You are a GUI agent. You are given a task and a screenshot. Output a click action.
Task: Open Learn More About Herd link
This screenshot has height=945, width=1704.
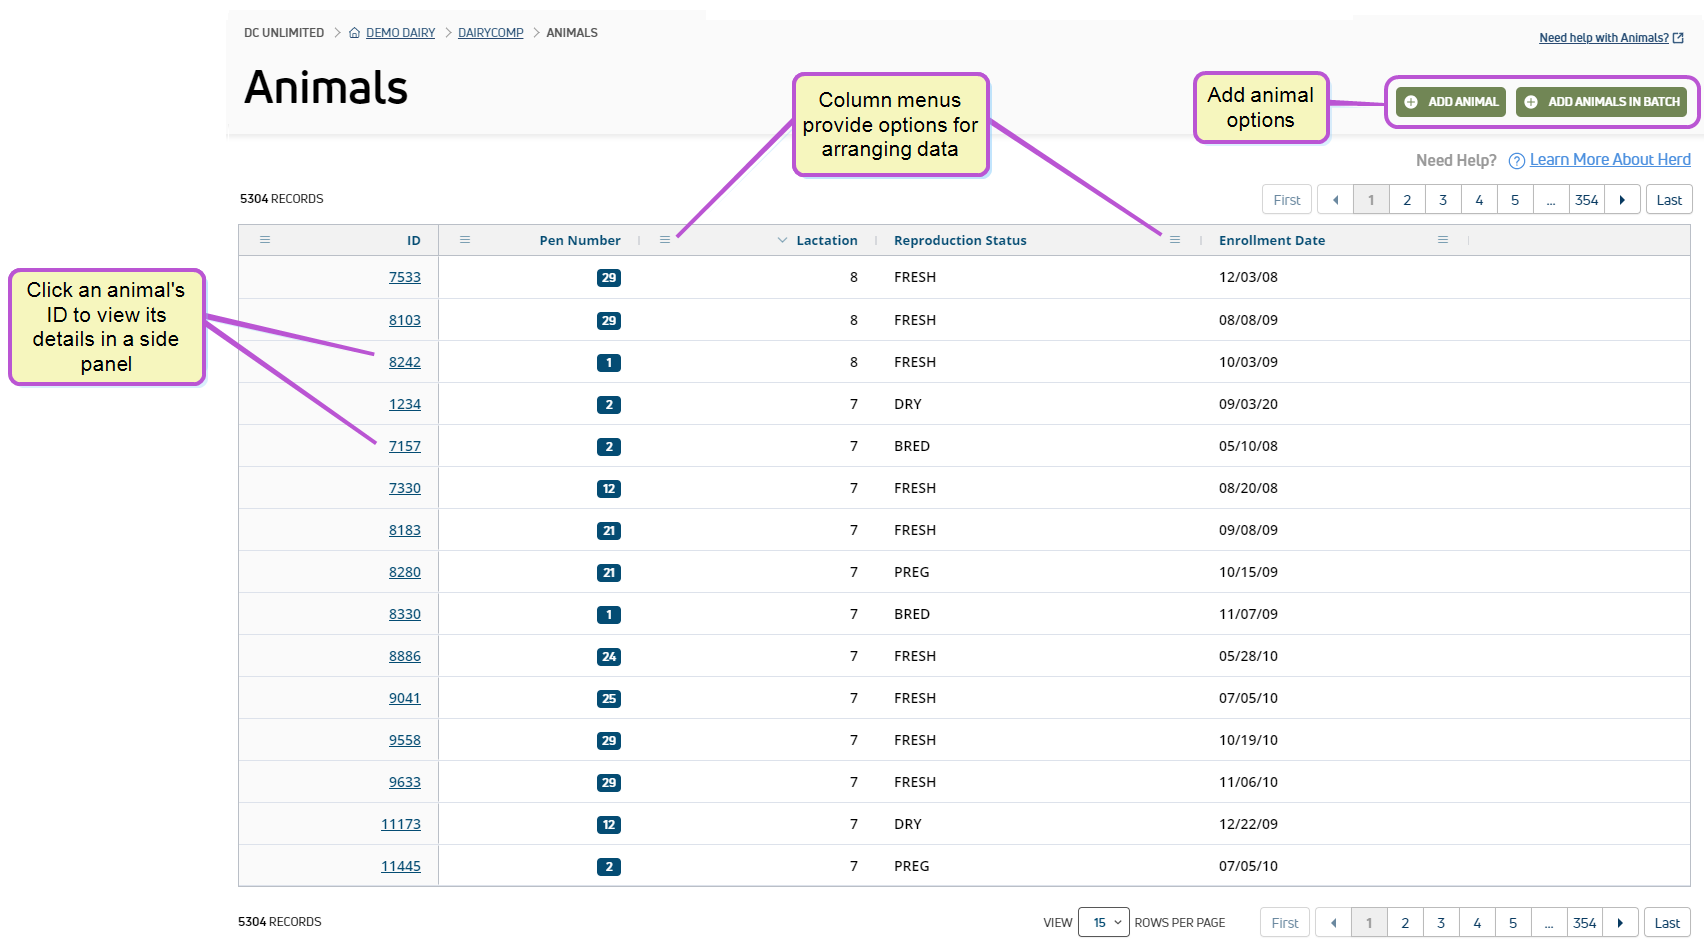1610,160
